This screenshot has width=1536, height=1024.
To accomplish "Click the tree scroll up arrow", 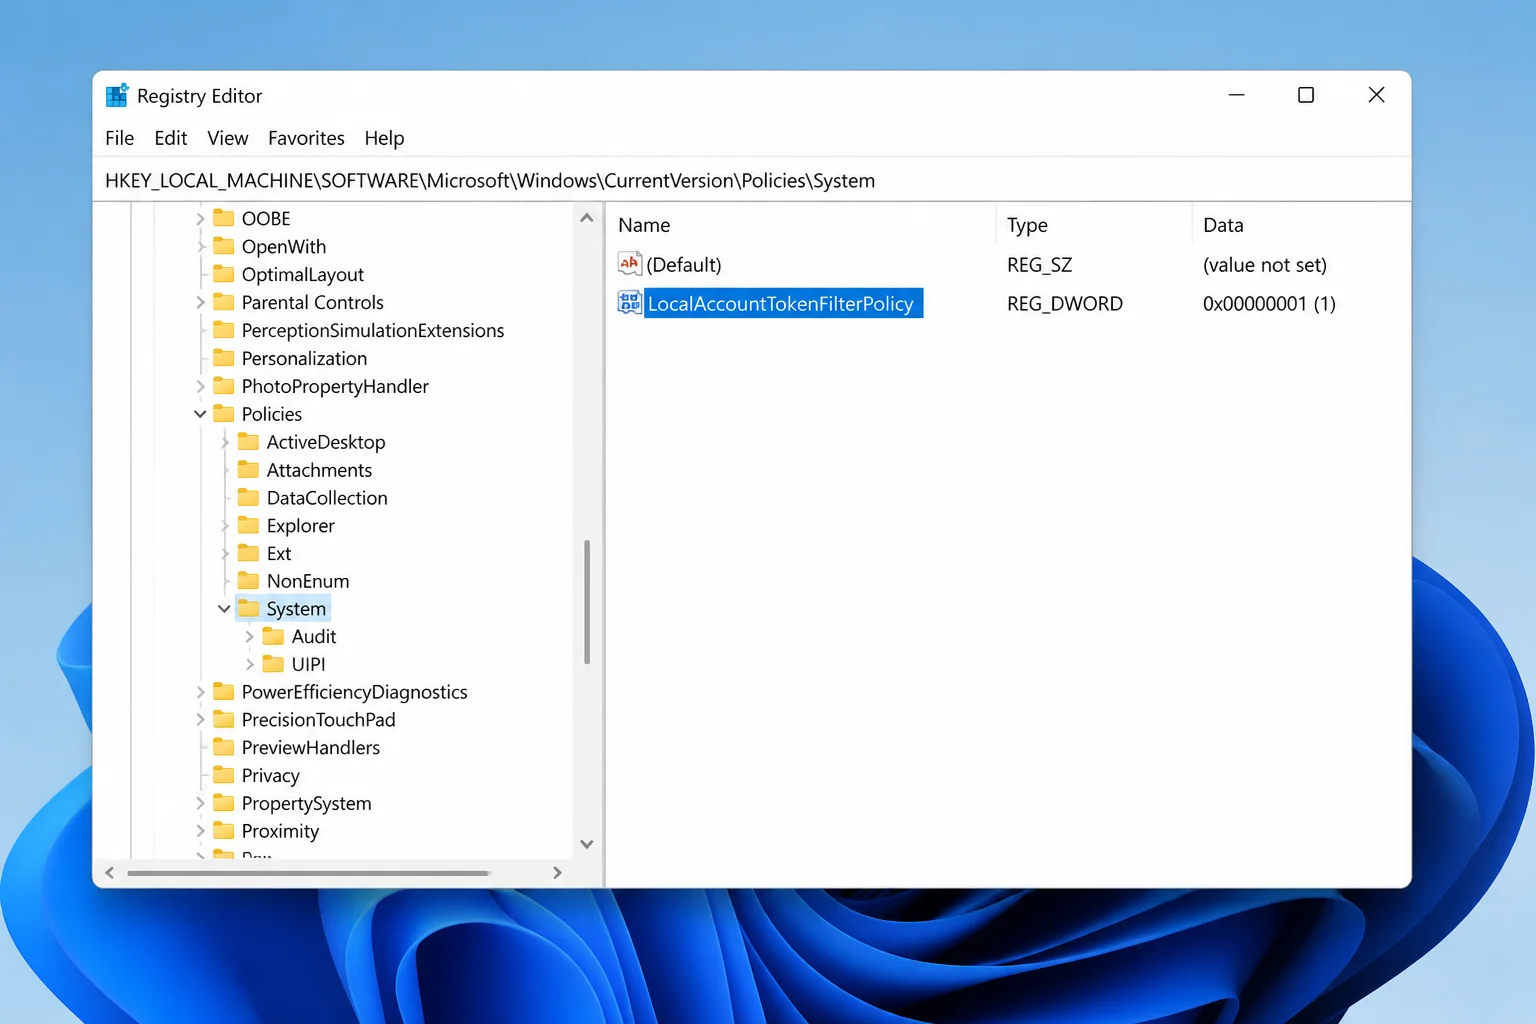I will pos(587,218).
